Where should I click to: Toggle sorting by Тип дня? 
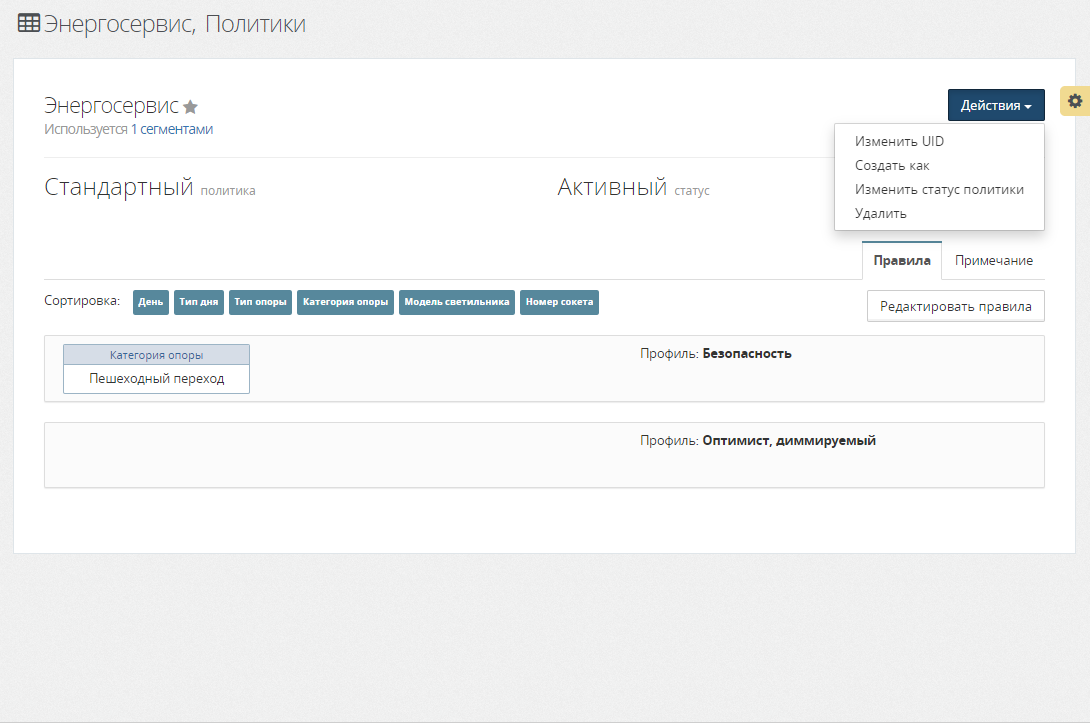pyautogui.click(x=199, y=302)
